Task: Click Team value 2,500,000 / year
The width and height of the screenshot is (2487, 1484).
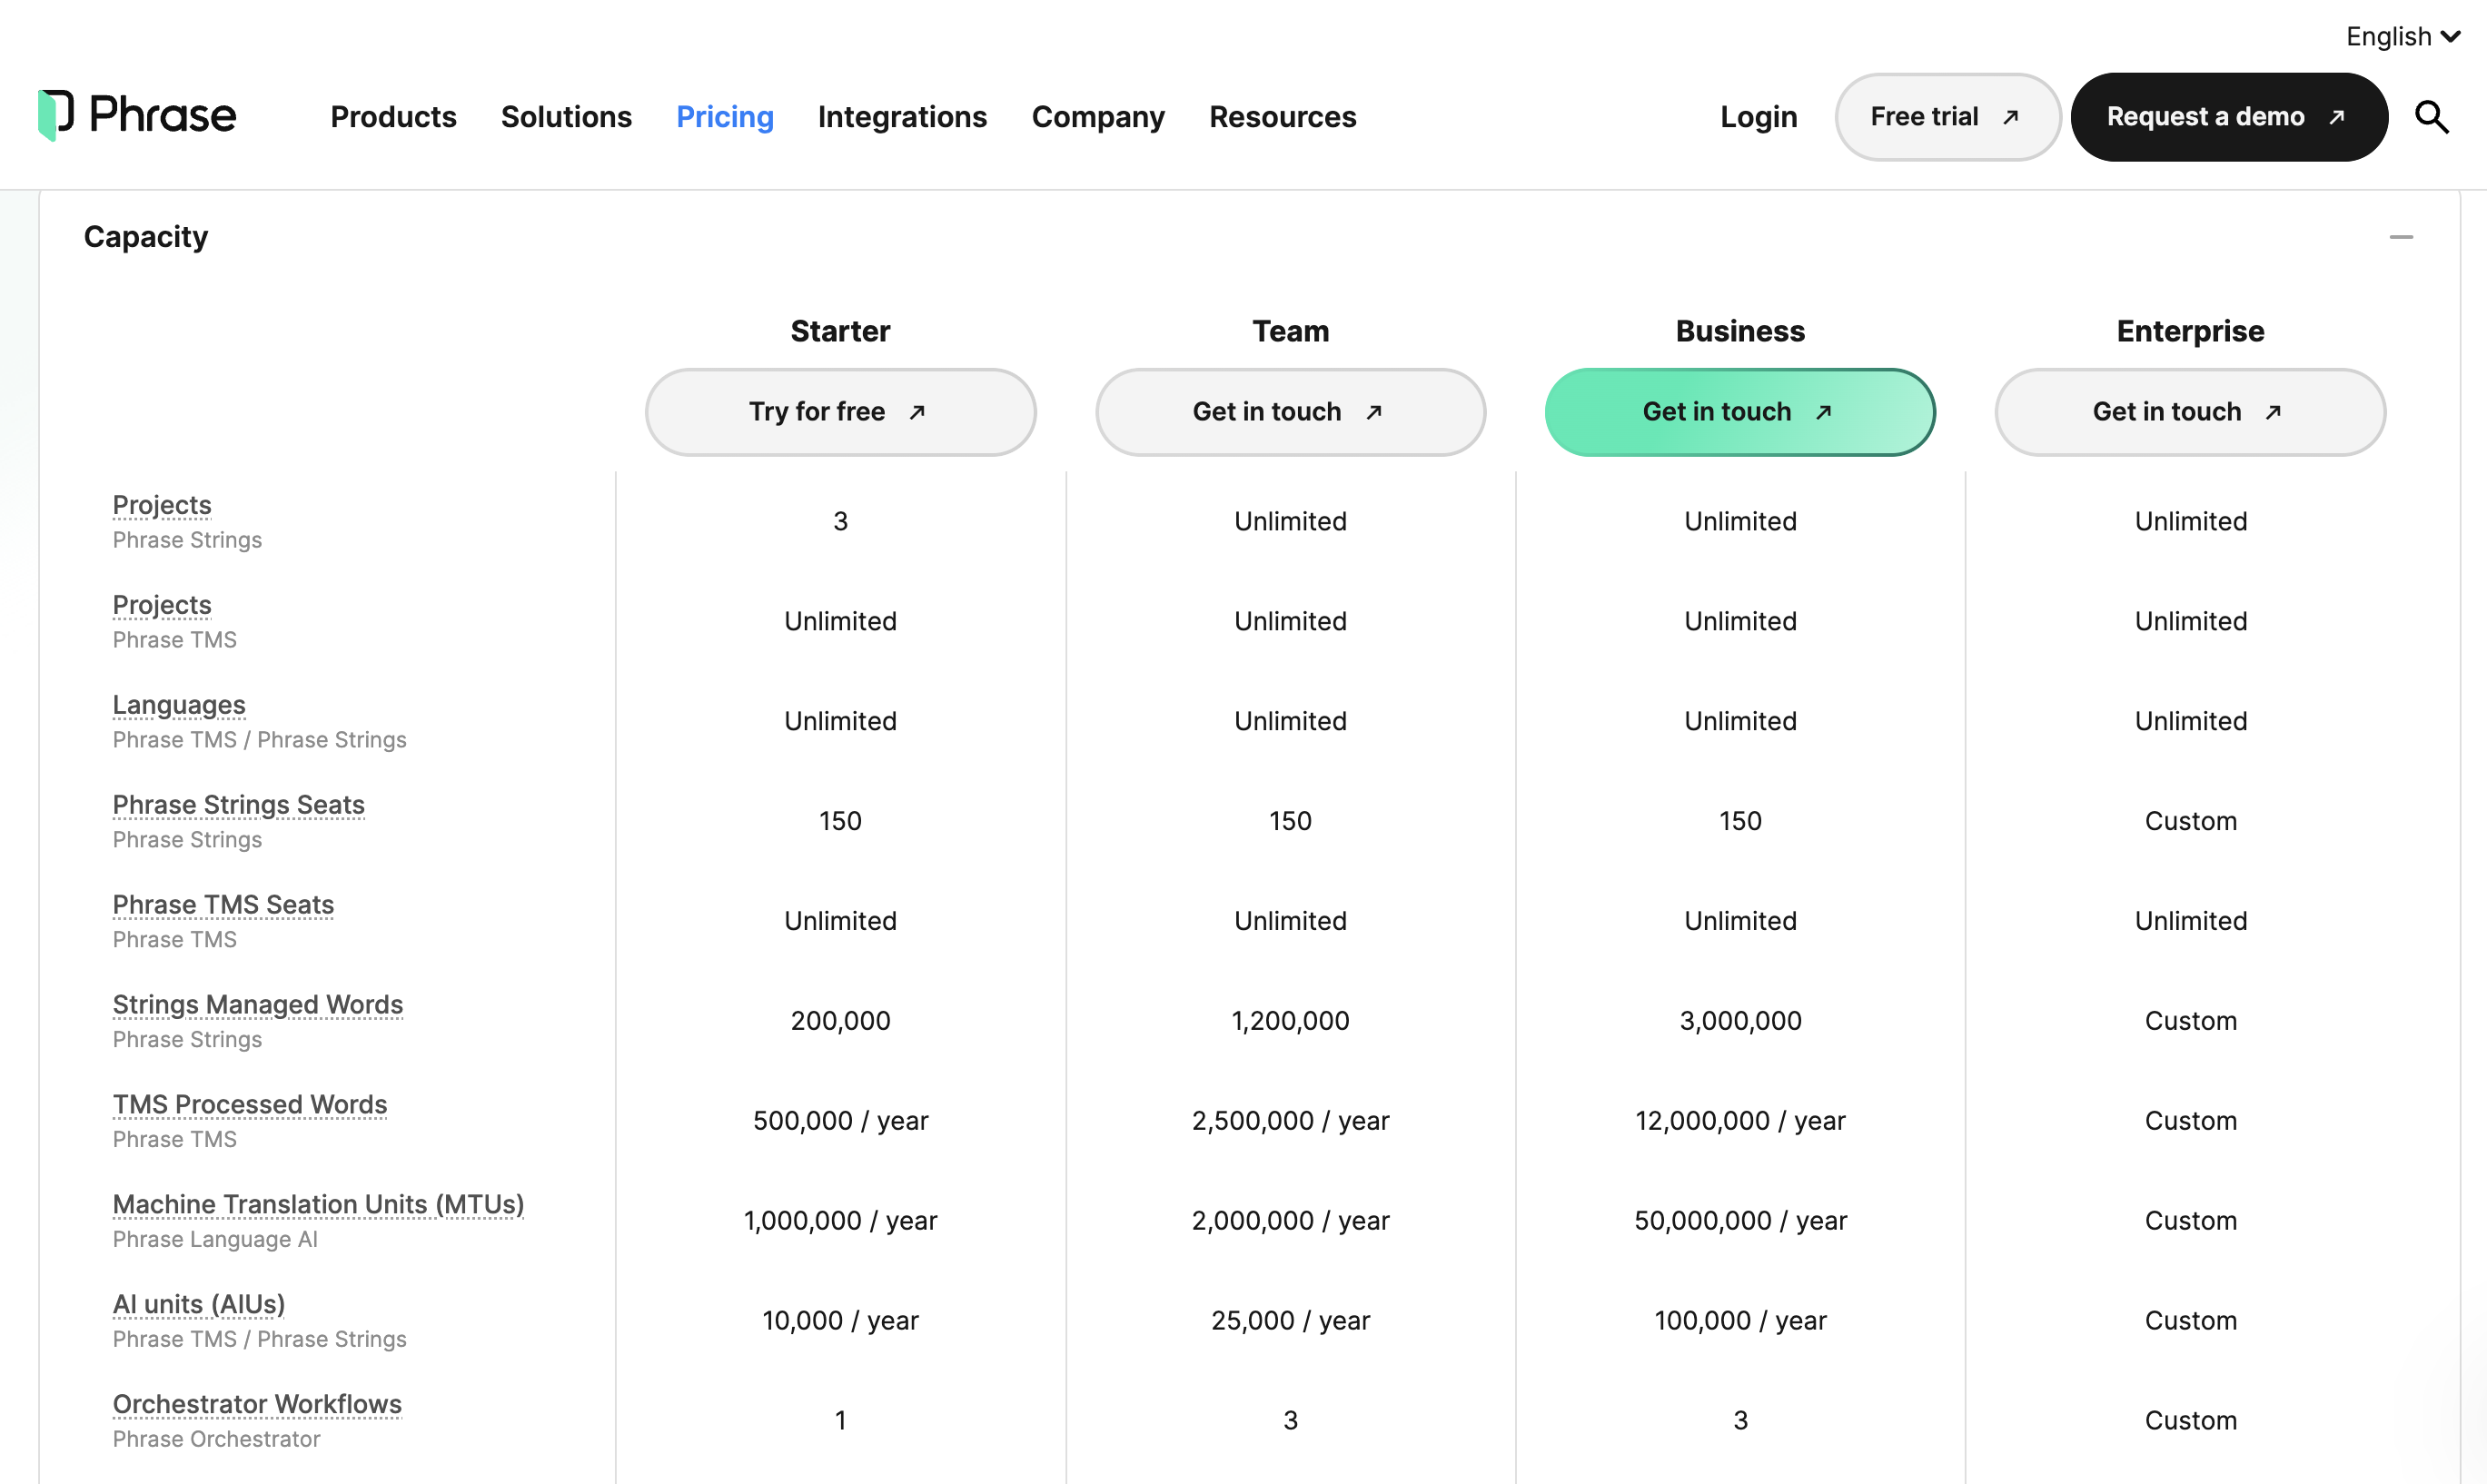Action: pos(1290,1121)
